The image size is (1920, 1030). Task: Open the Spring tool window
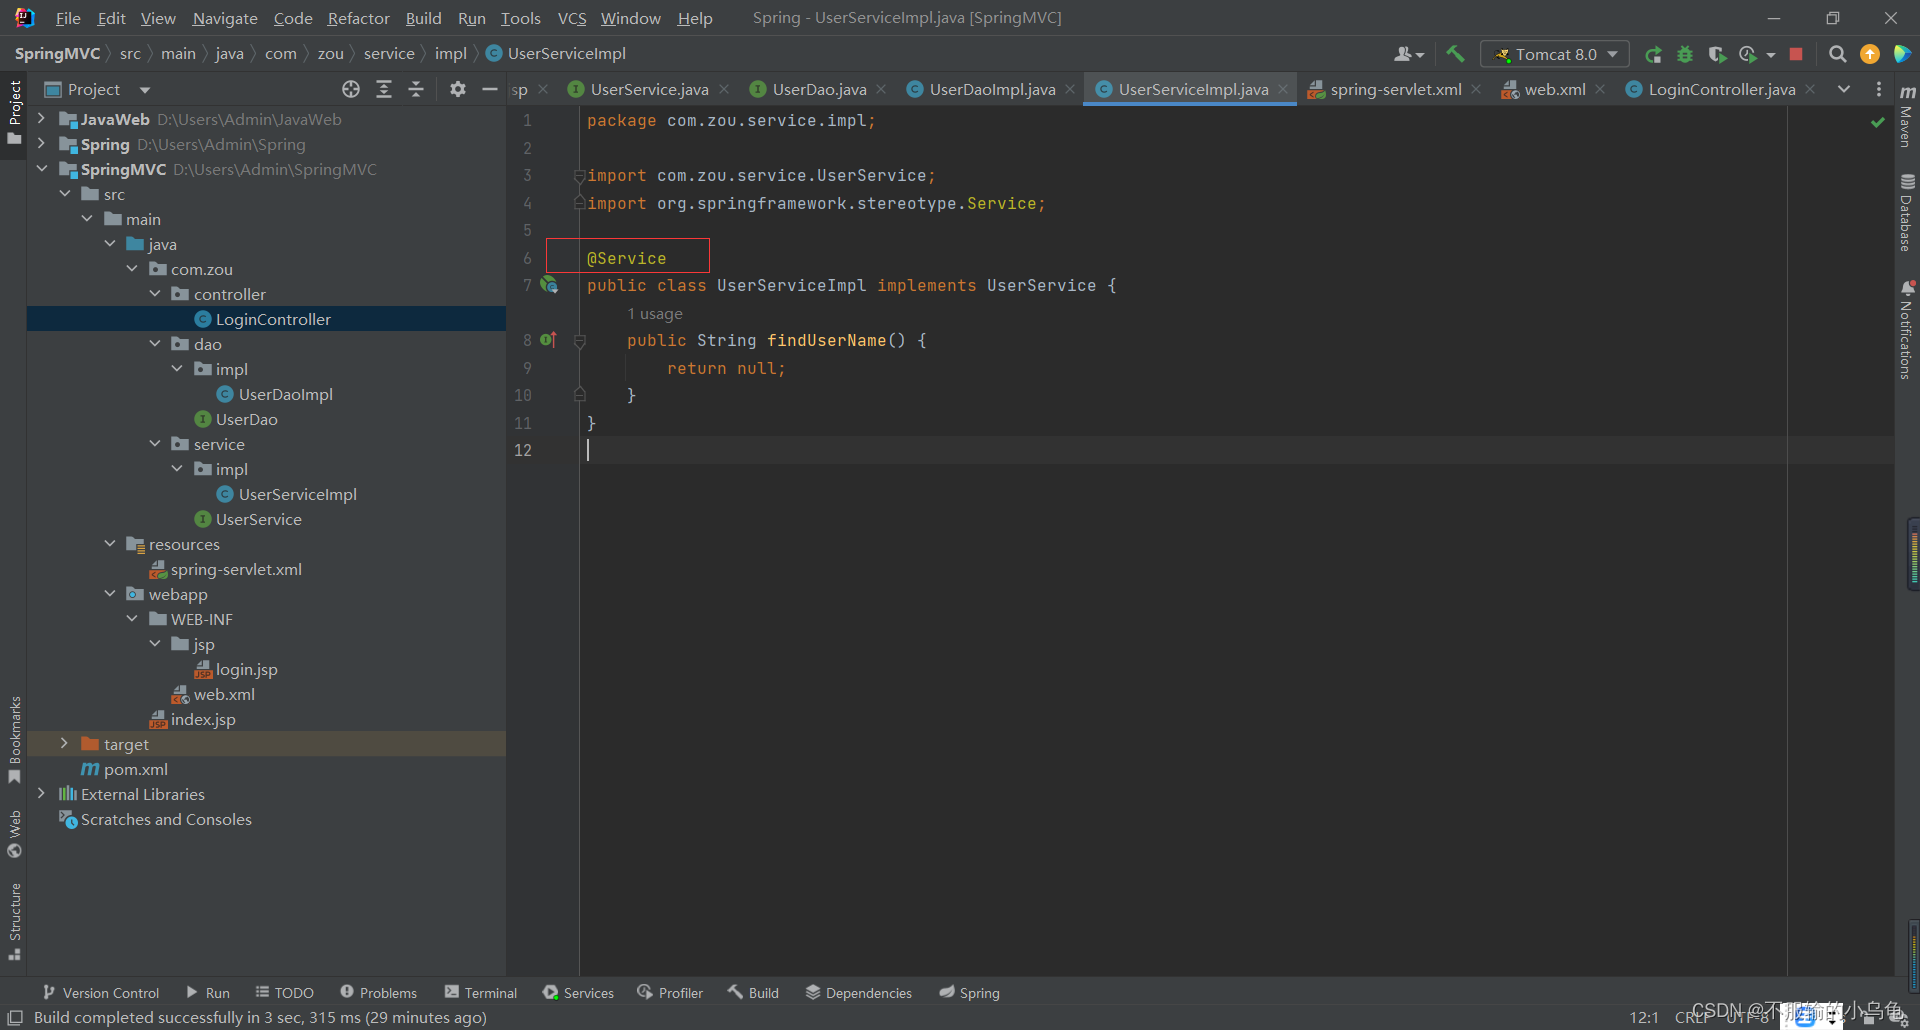969,993
